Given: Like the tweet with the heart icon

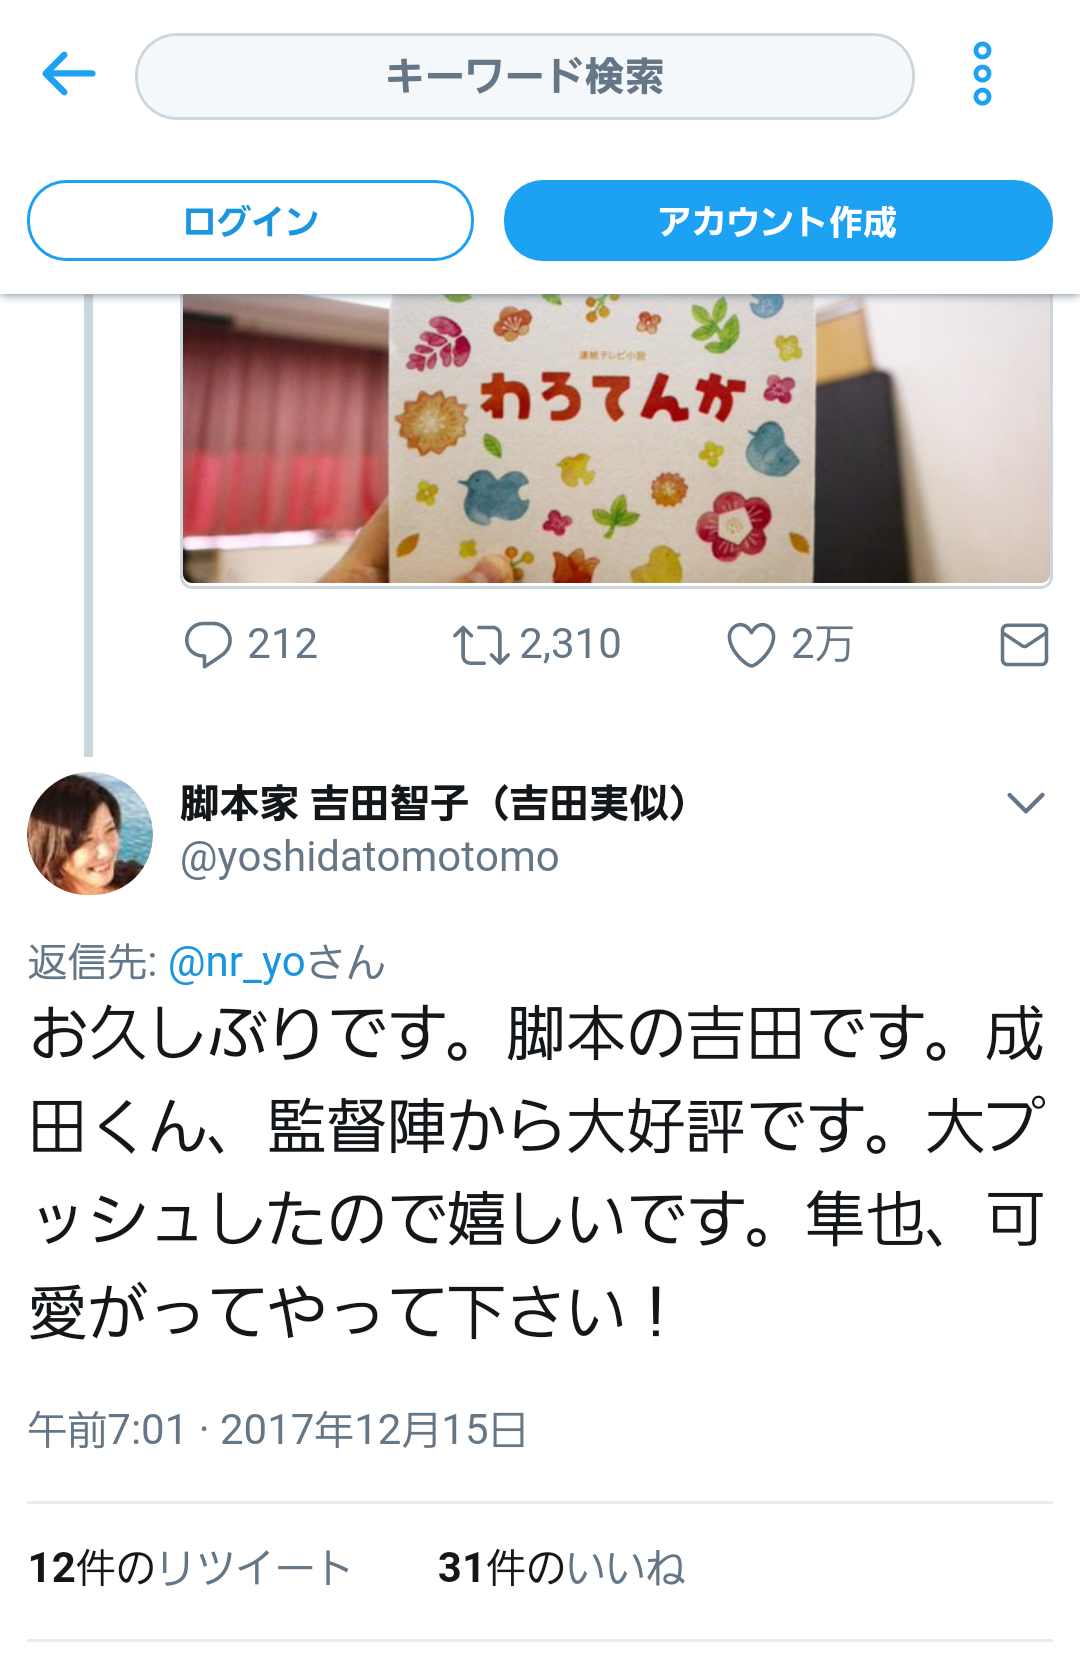Looking at the screenshot, I should point(751,644).
